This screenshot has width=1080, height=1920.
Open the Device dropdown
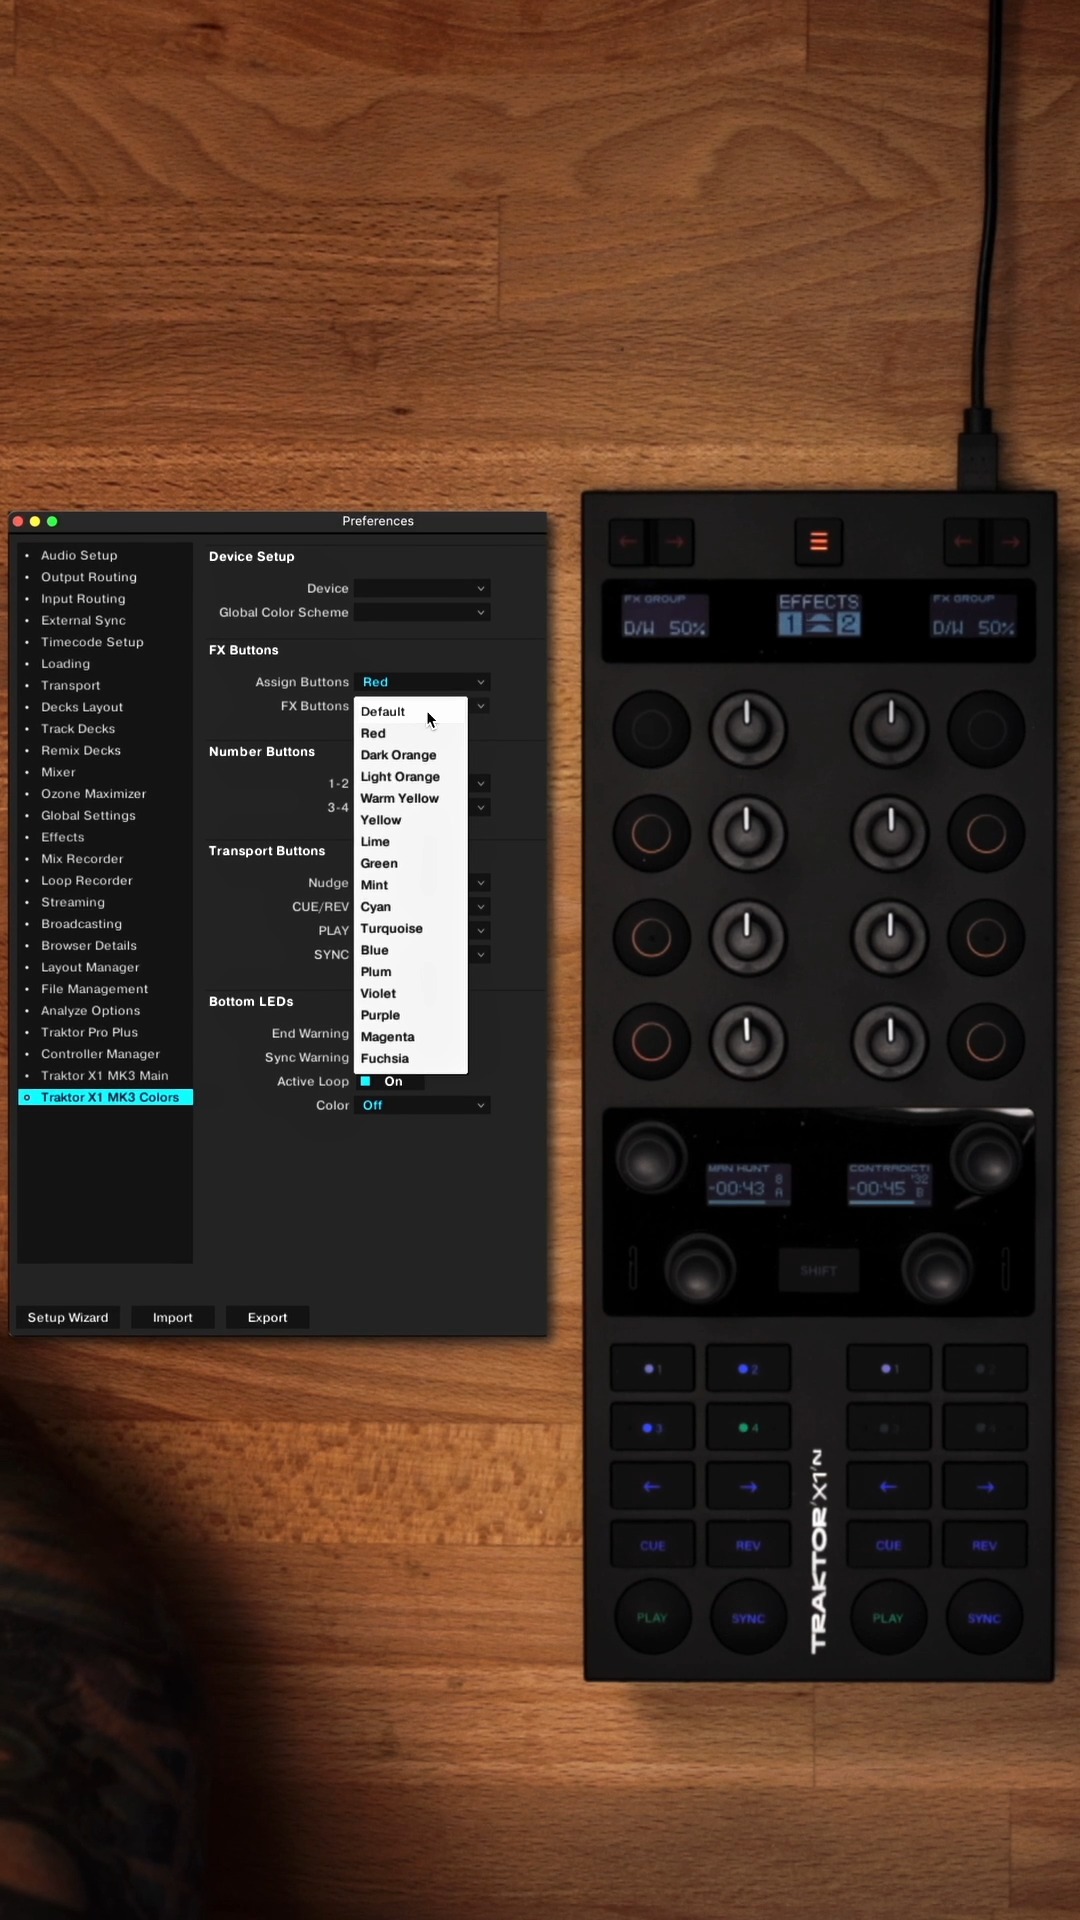pyautogui.click(x=422, y=588)
